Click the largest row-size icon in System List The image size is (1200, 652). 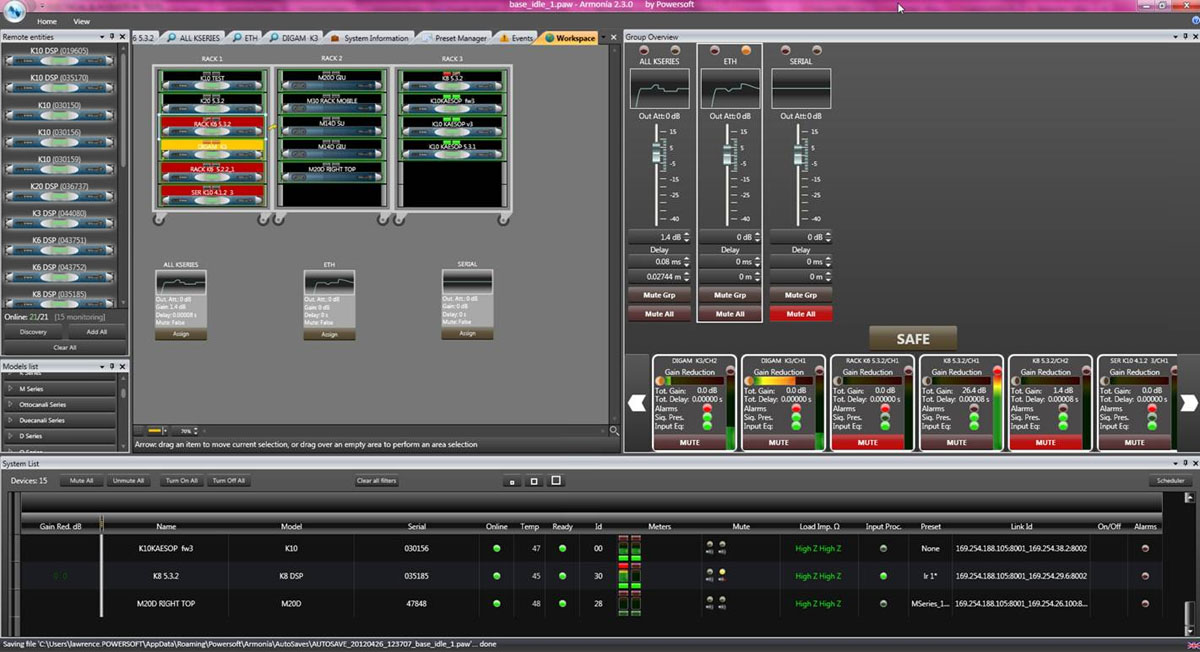[556, 481]
